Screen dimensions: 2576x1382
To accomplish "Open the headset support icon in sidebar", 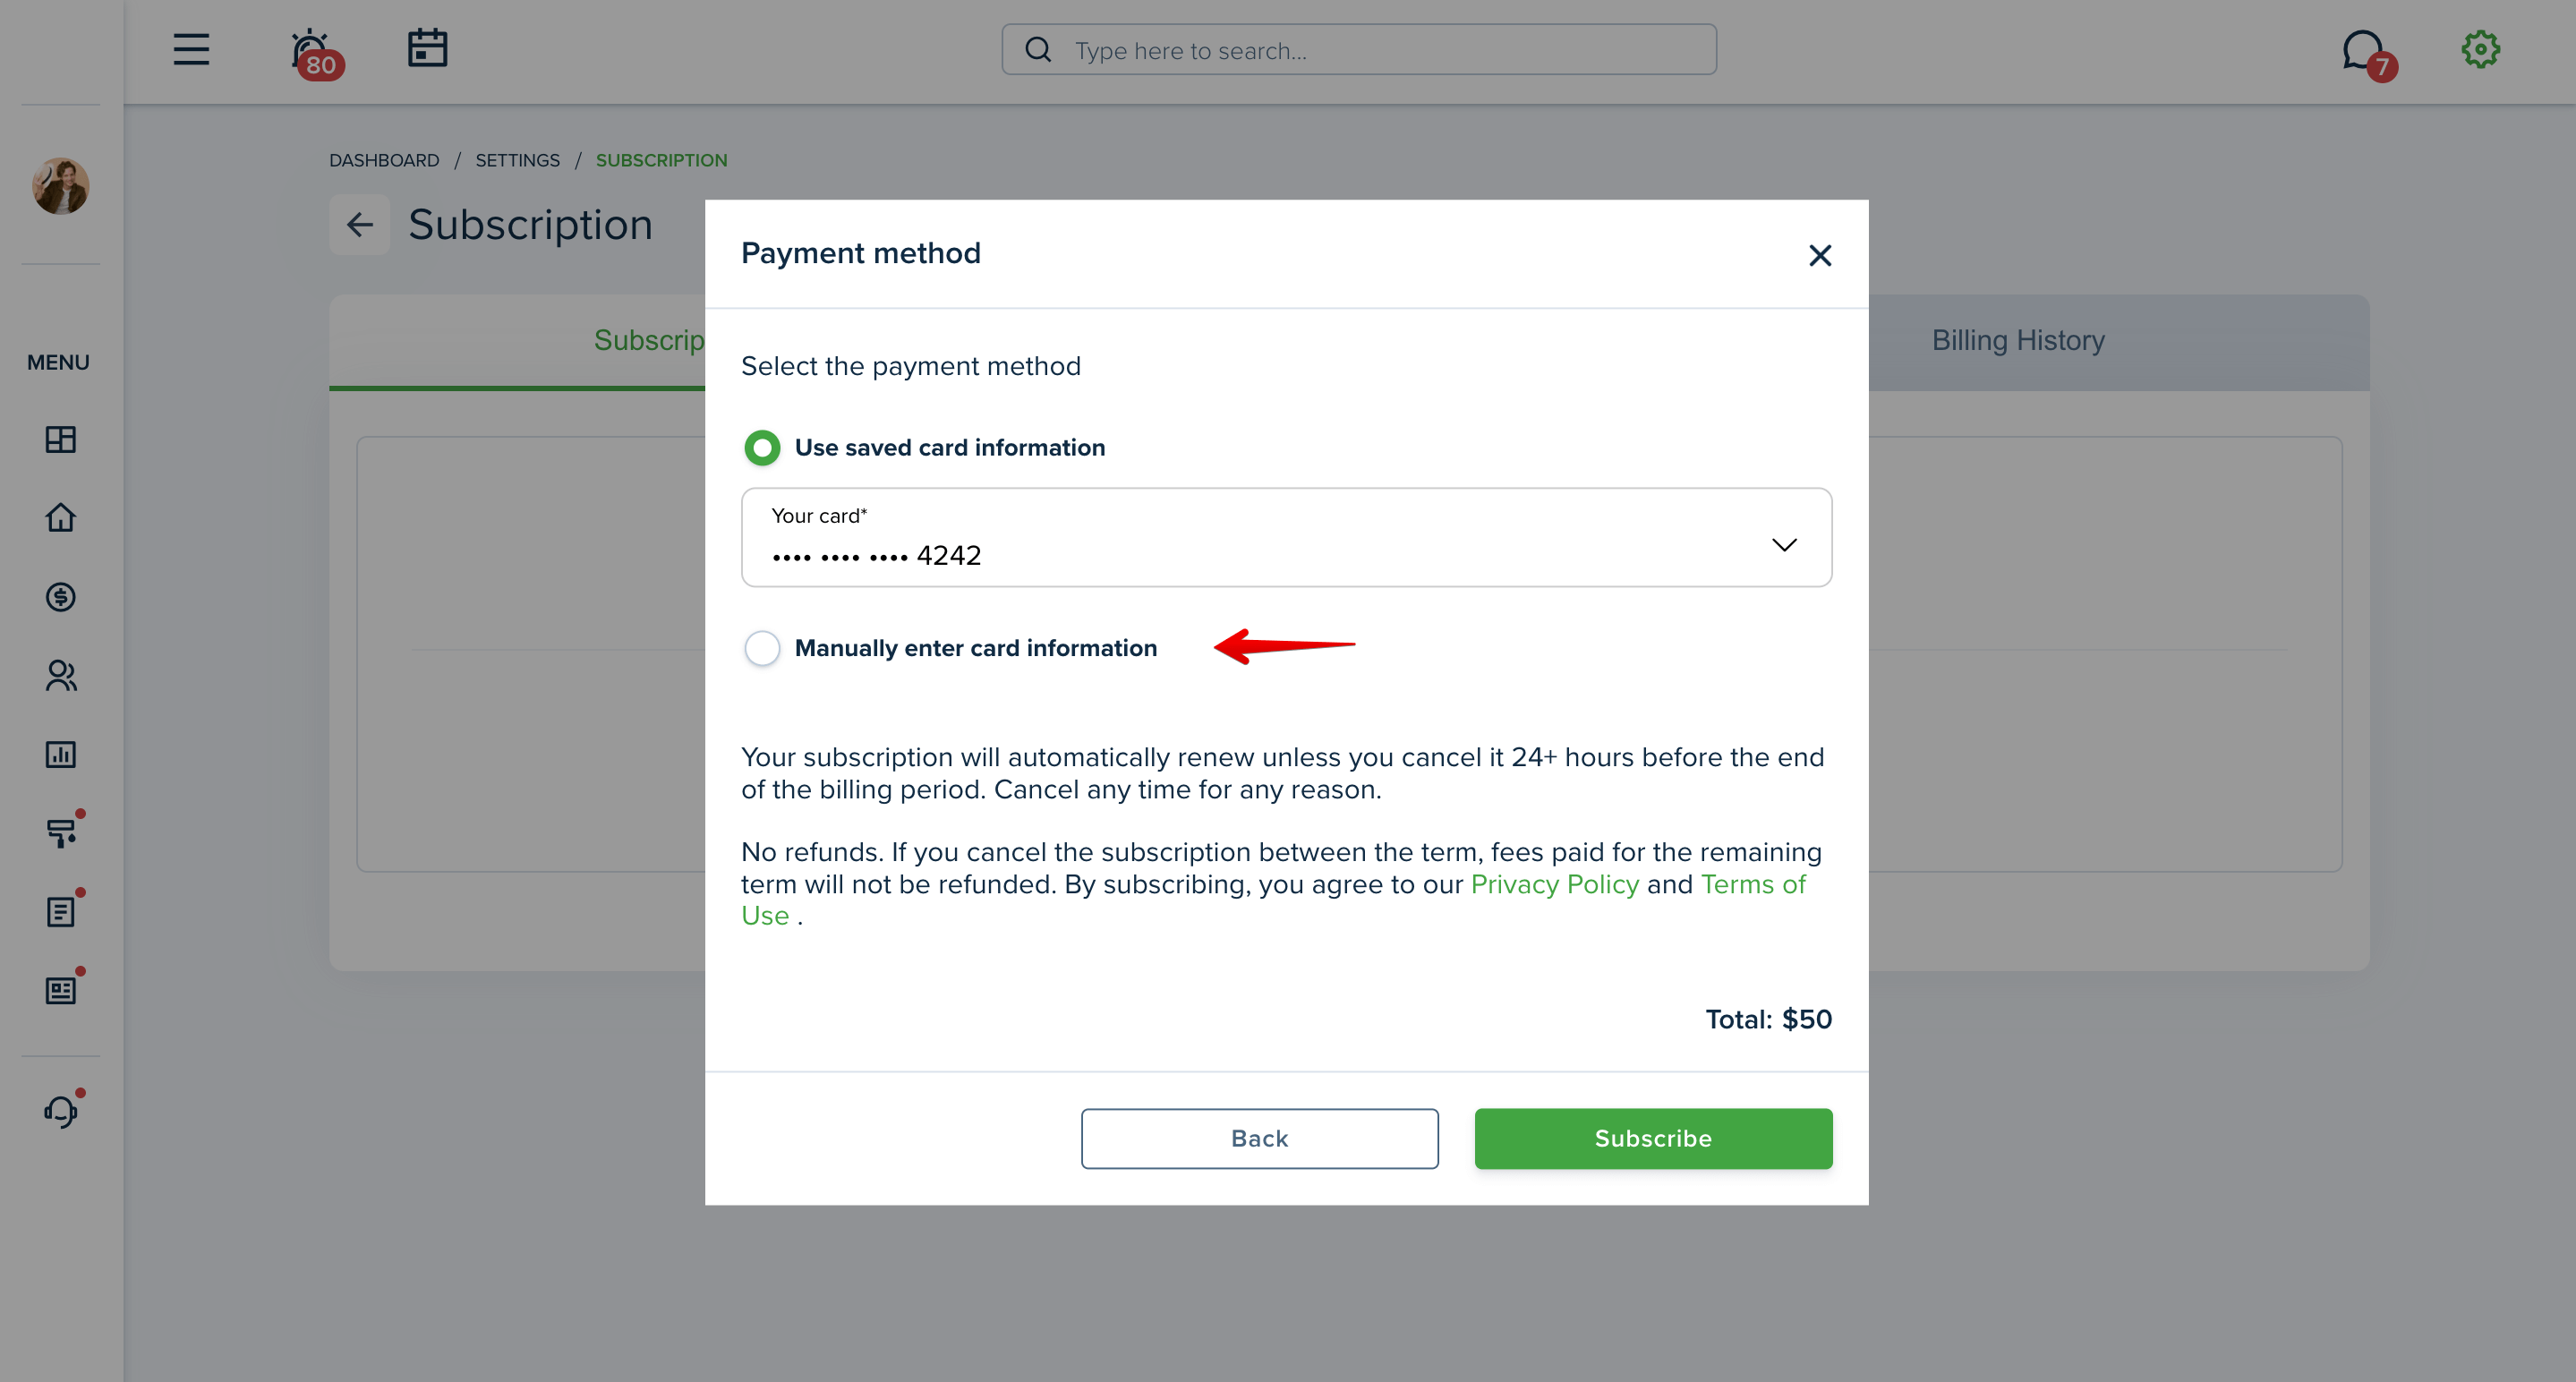I will [61, 1110].
